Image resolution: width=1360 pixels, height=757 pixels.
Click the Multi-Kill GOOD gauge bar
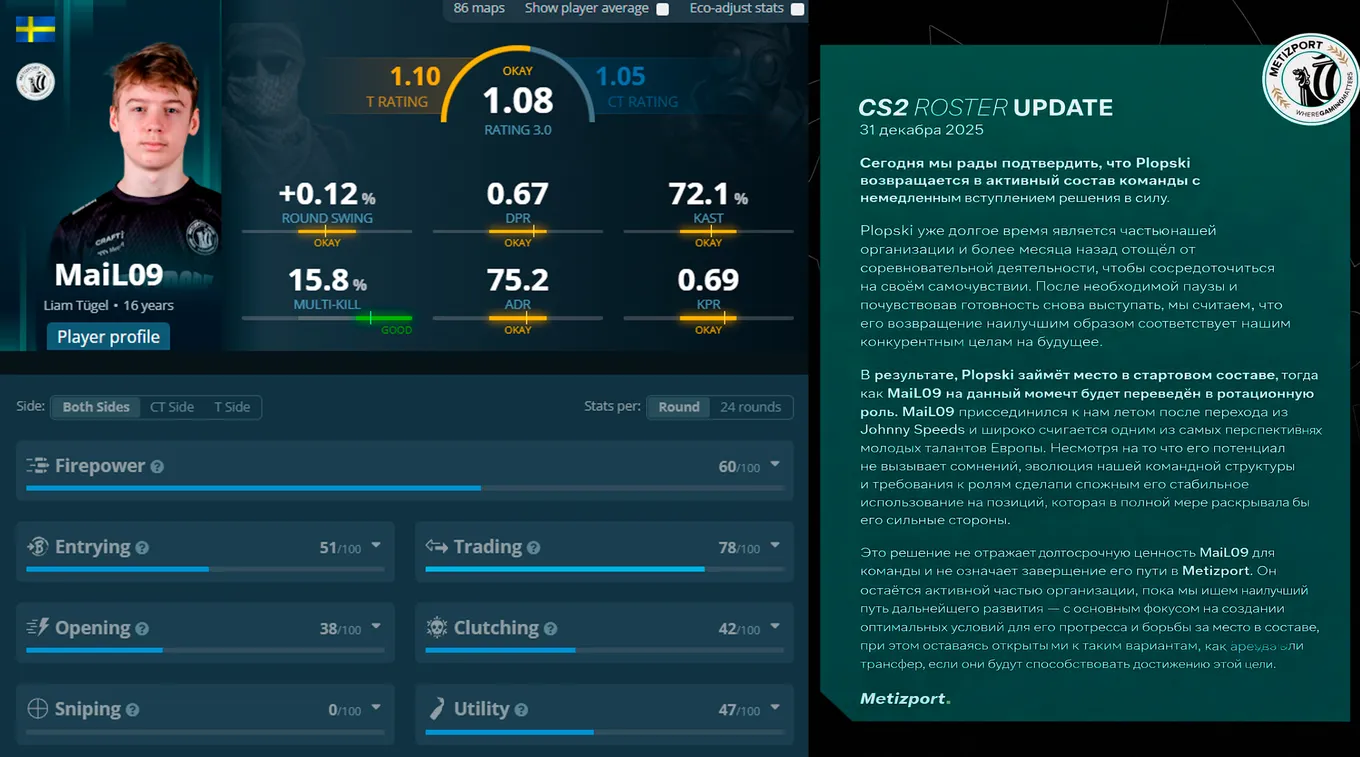point(327,318)
